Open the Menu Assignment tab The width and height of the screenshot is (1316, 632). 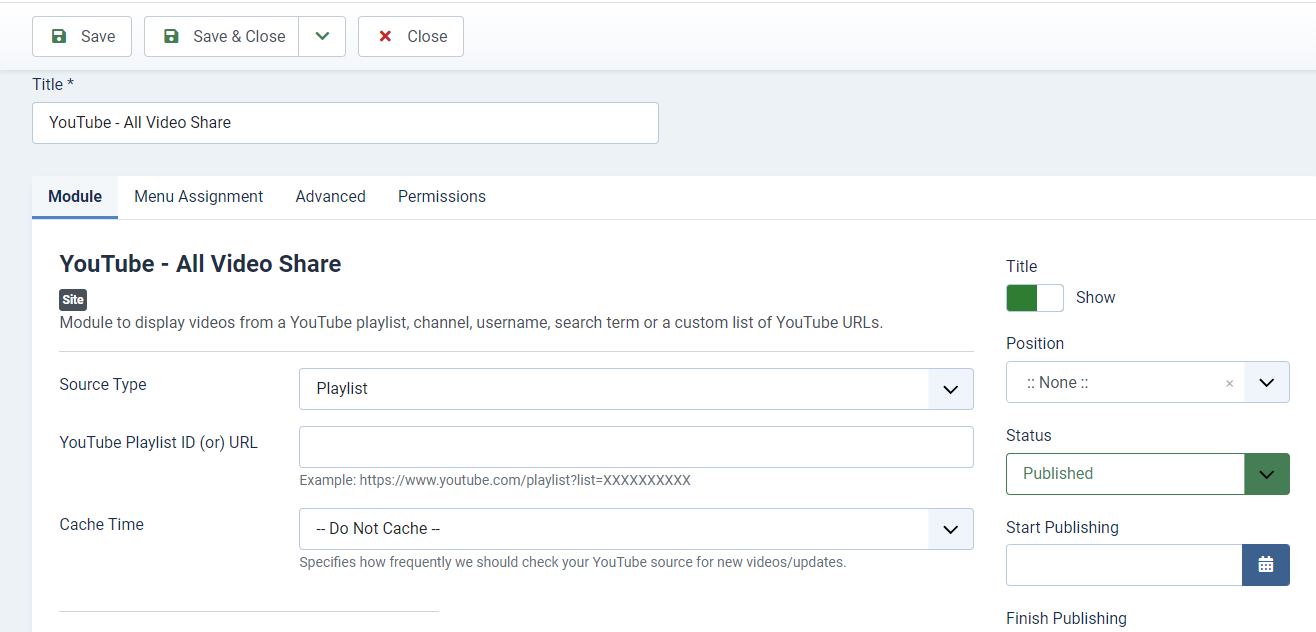[199, 197]
